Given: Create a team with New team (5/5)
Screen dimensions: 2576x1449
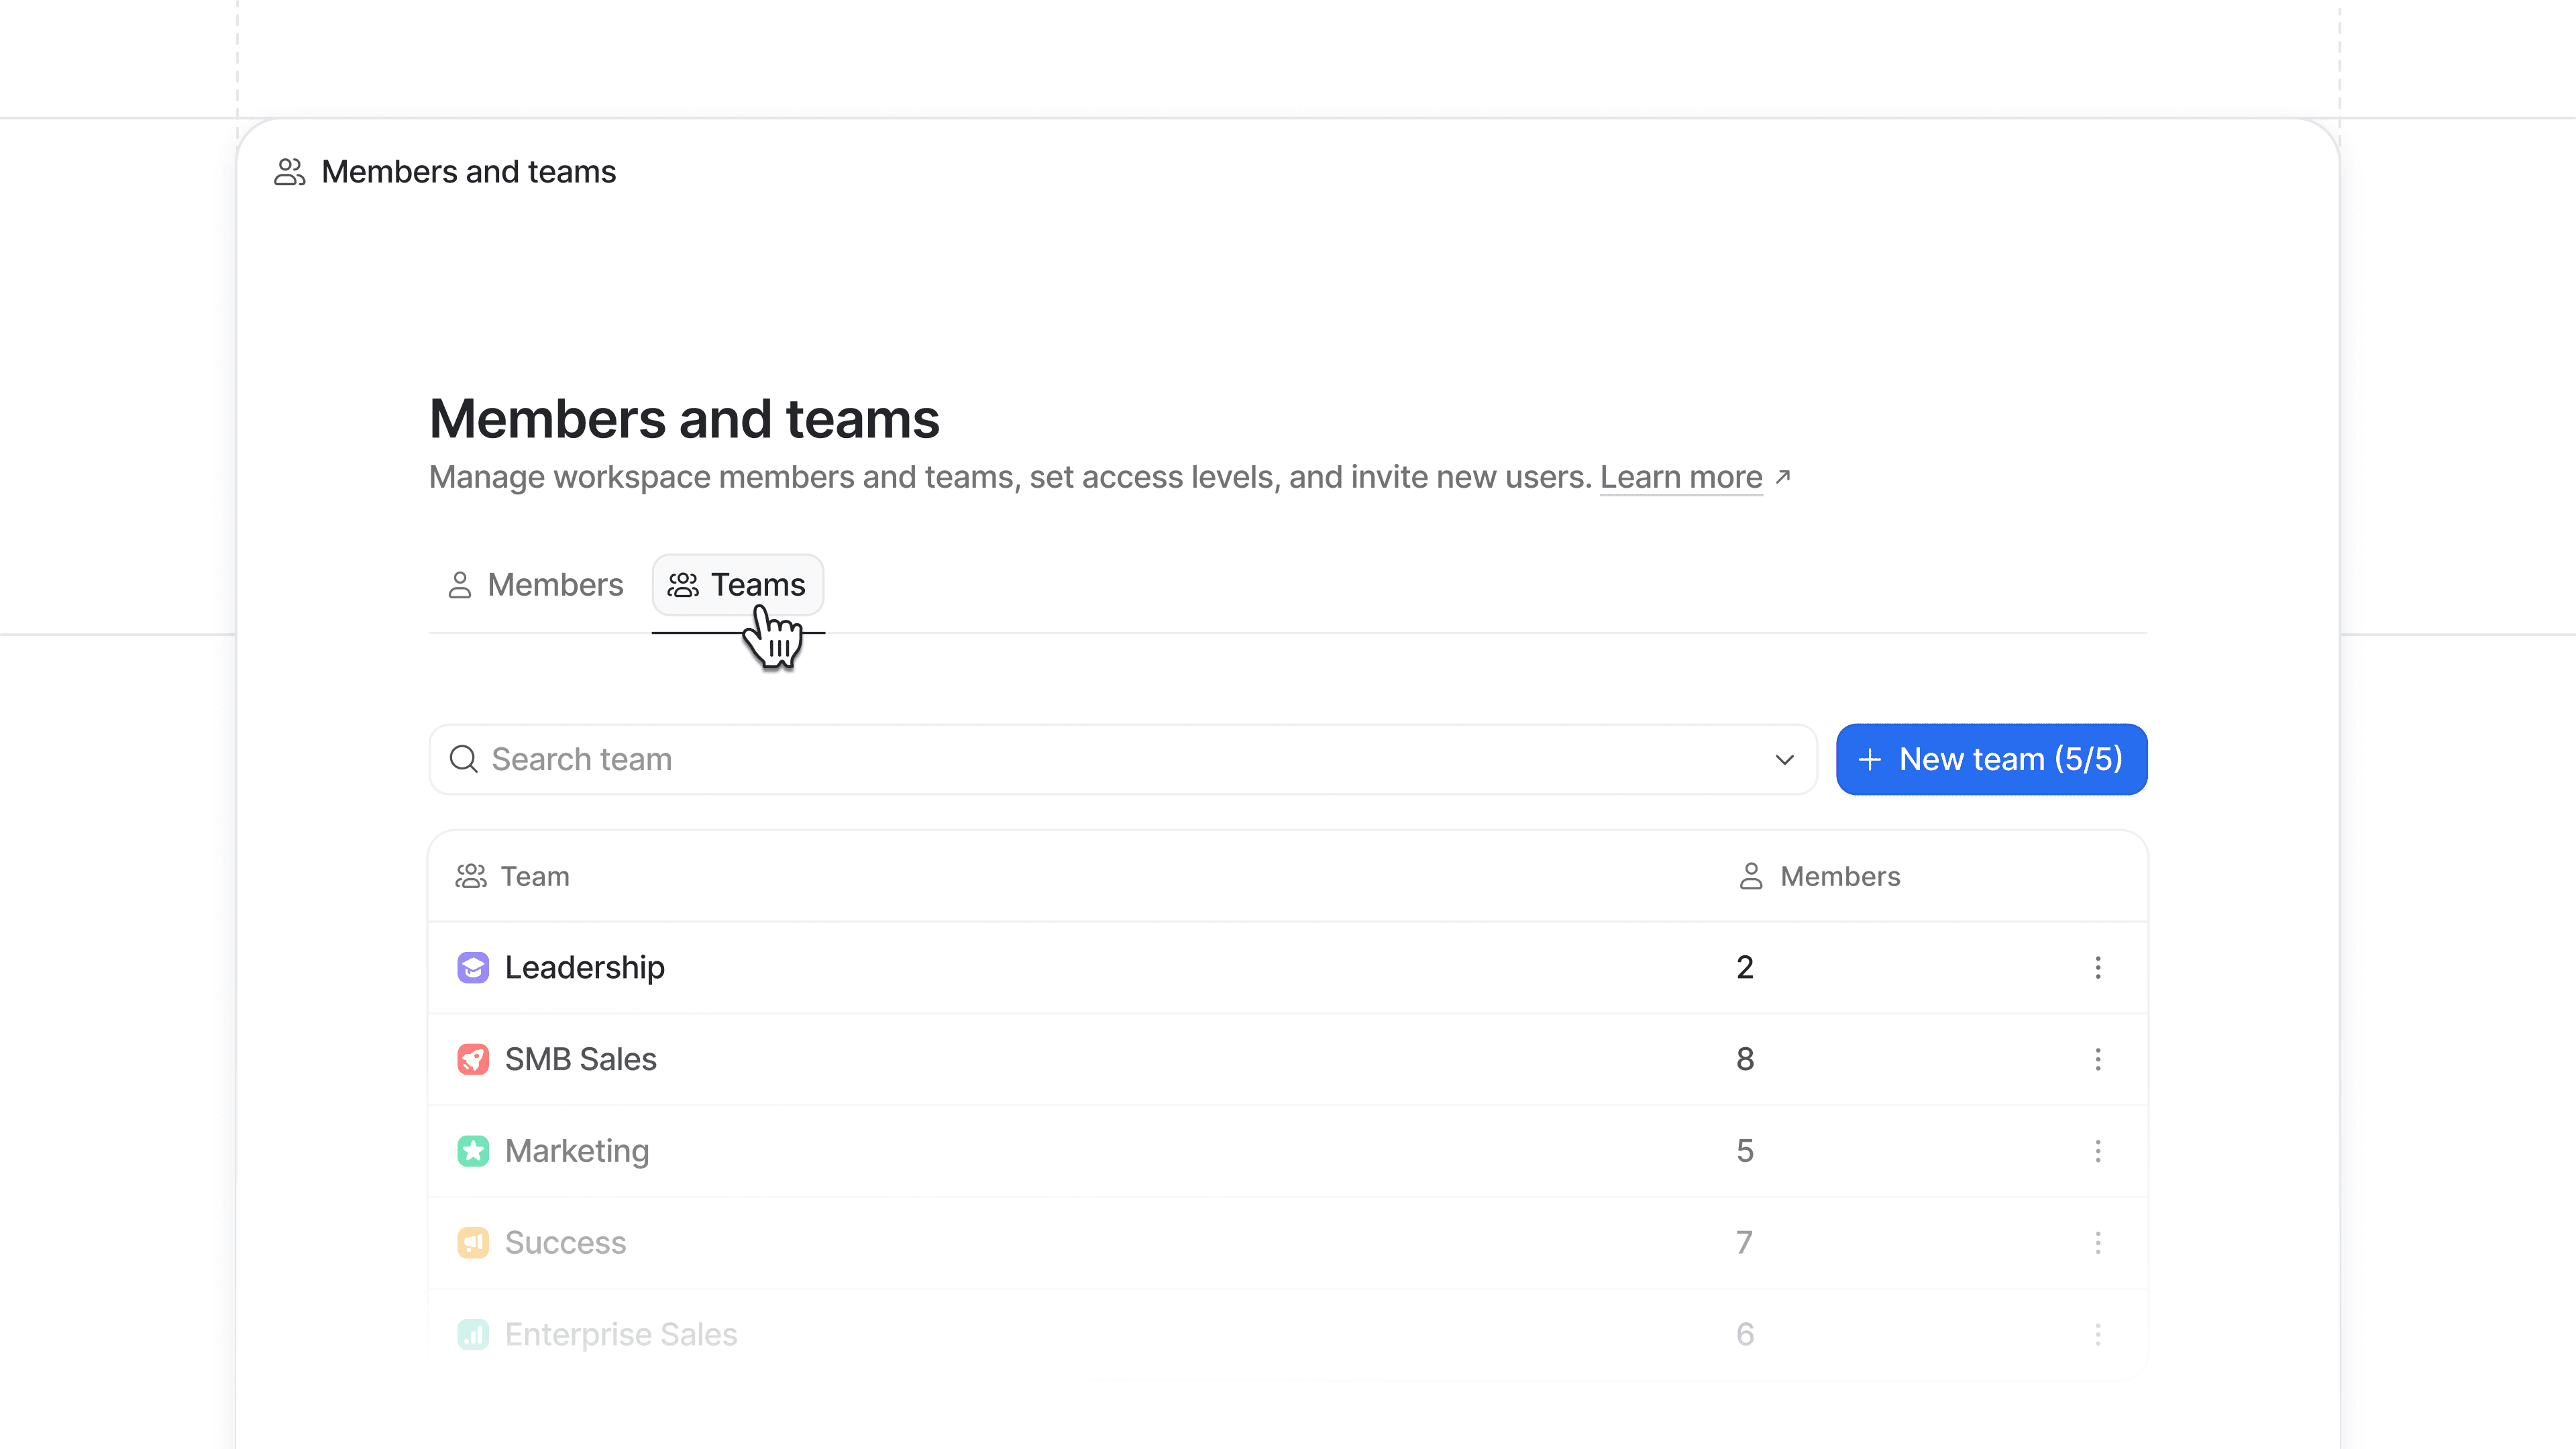Looking at the screenshot, I should tap(1991, 759).
